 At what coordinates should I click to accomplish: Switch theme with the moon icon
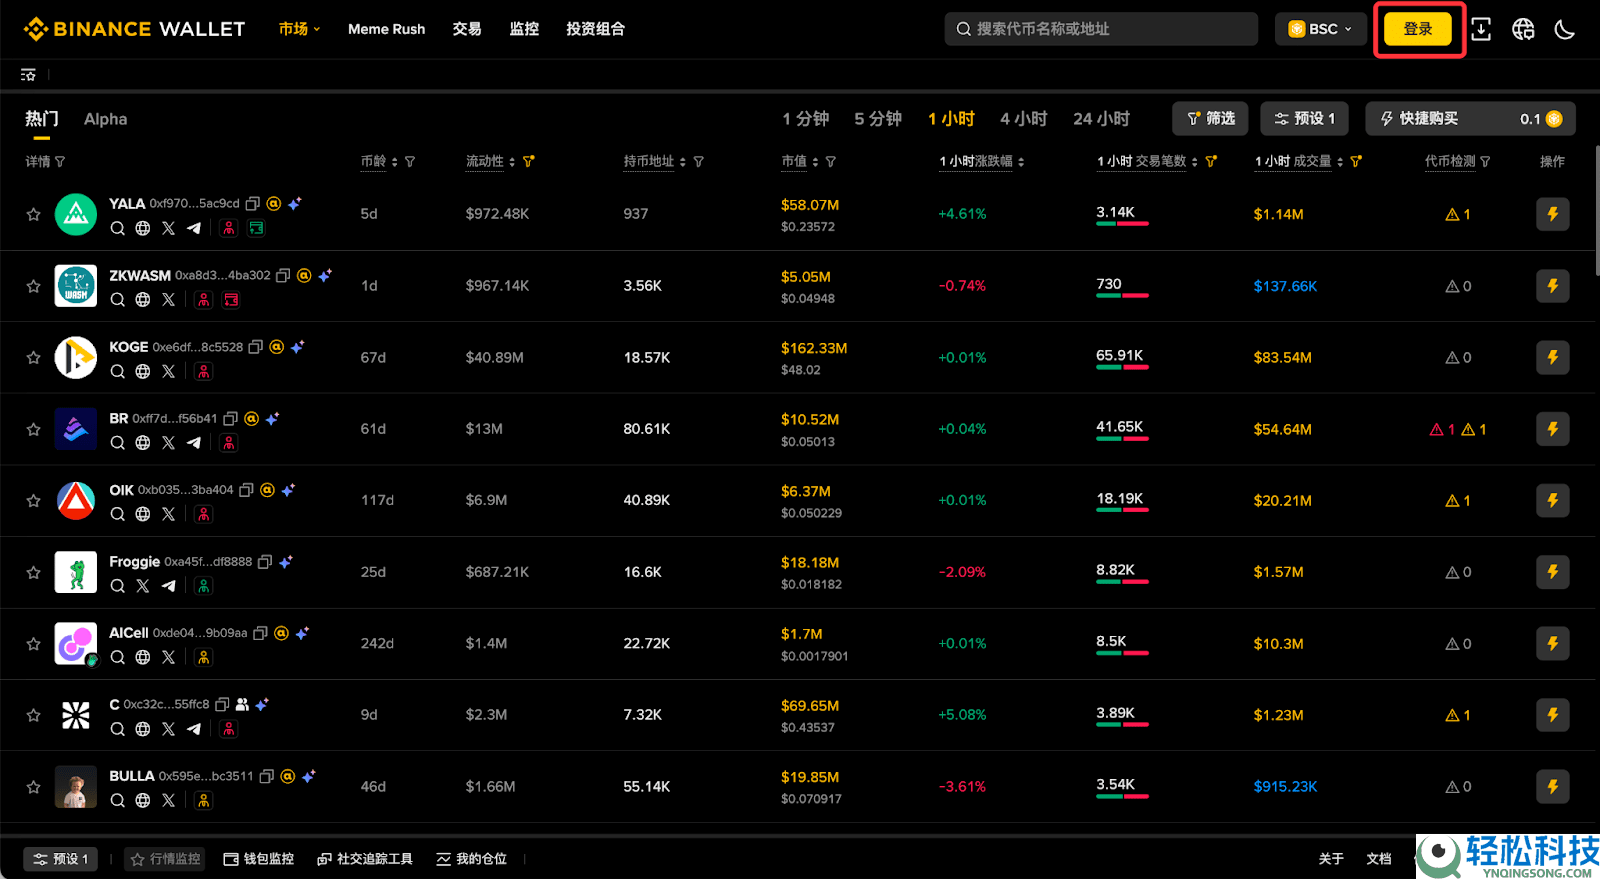click(1565, 29)
